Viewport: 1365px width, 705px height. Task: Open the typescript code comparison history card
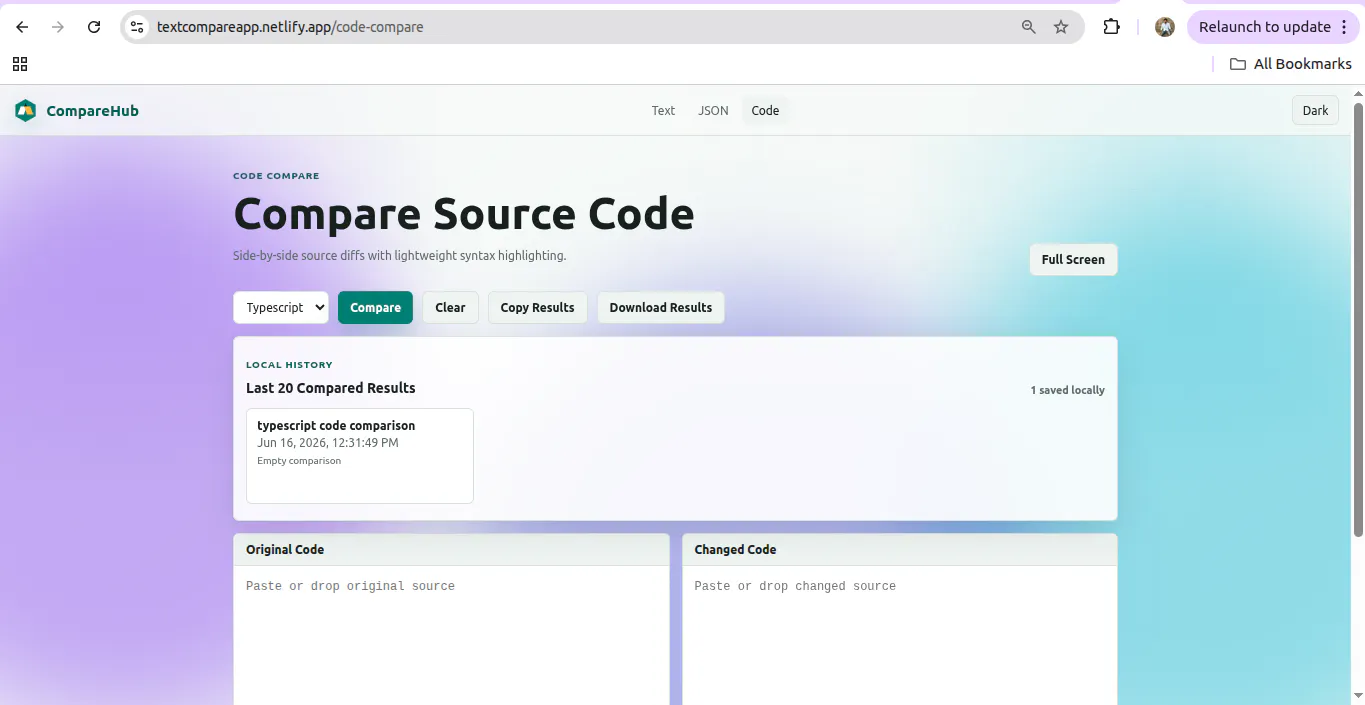click(x=360, y=456)
